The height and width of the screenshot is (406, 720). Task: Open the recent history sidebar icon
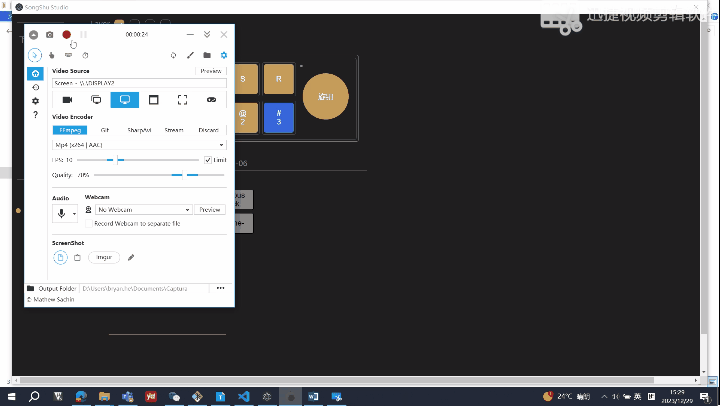tap(36, 87)
